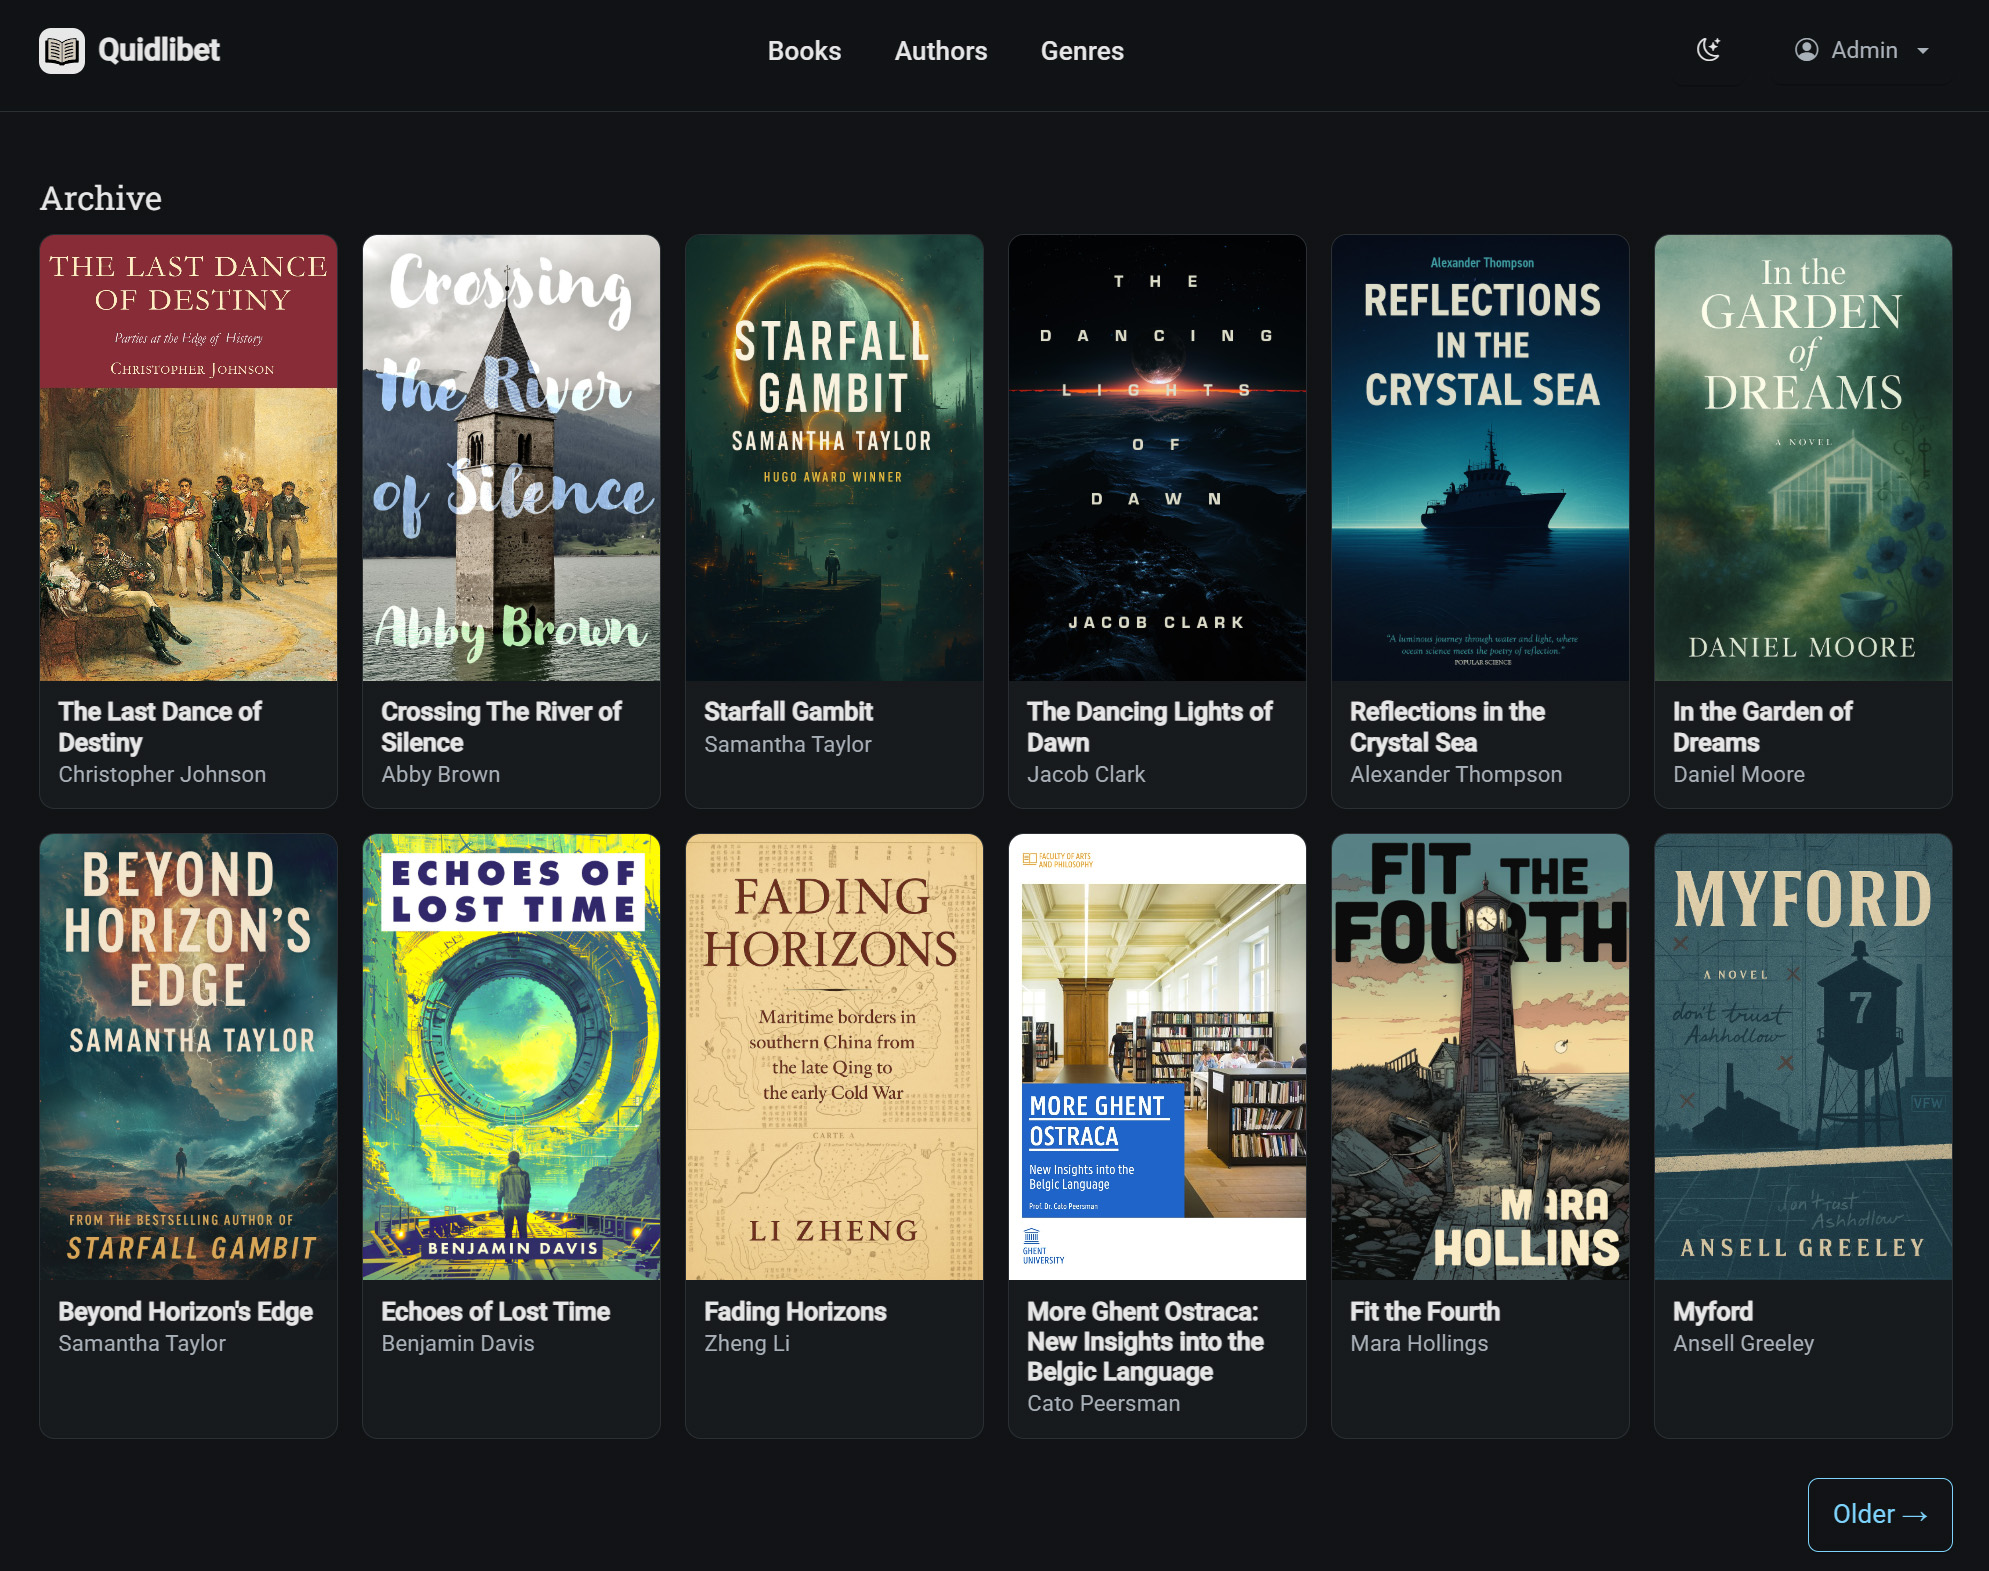Open the Genres navigation item
The width and height of the screenshot is (1989, 1571).
tap(1082, 51)
